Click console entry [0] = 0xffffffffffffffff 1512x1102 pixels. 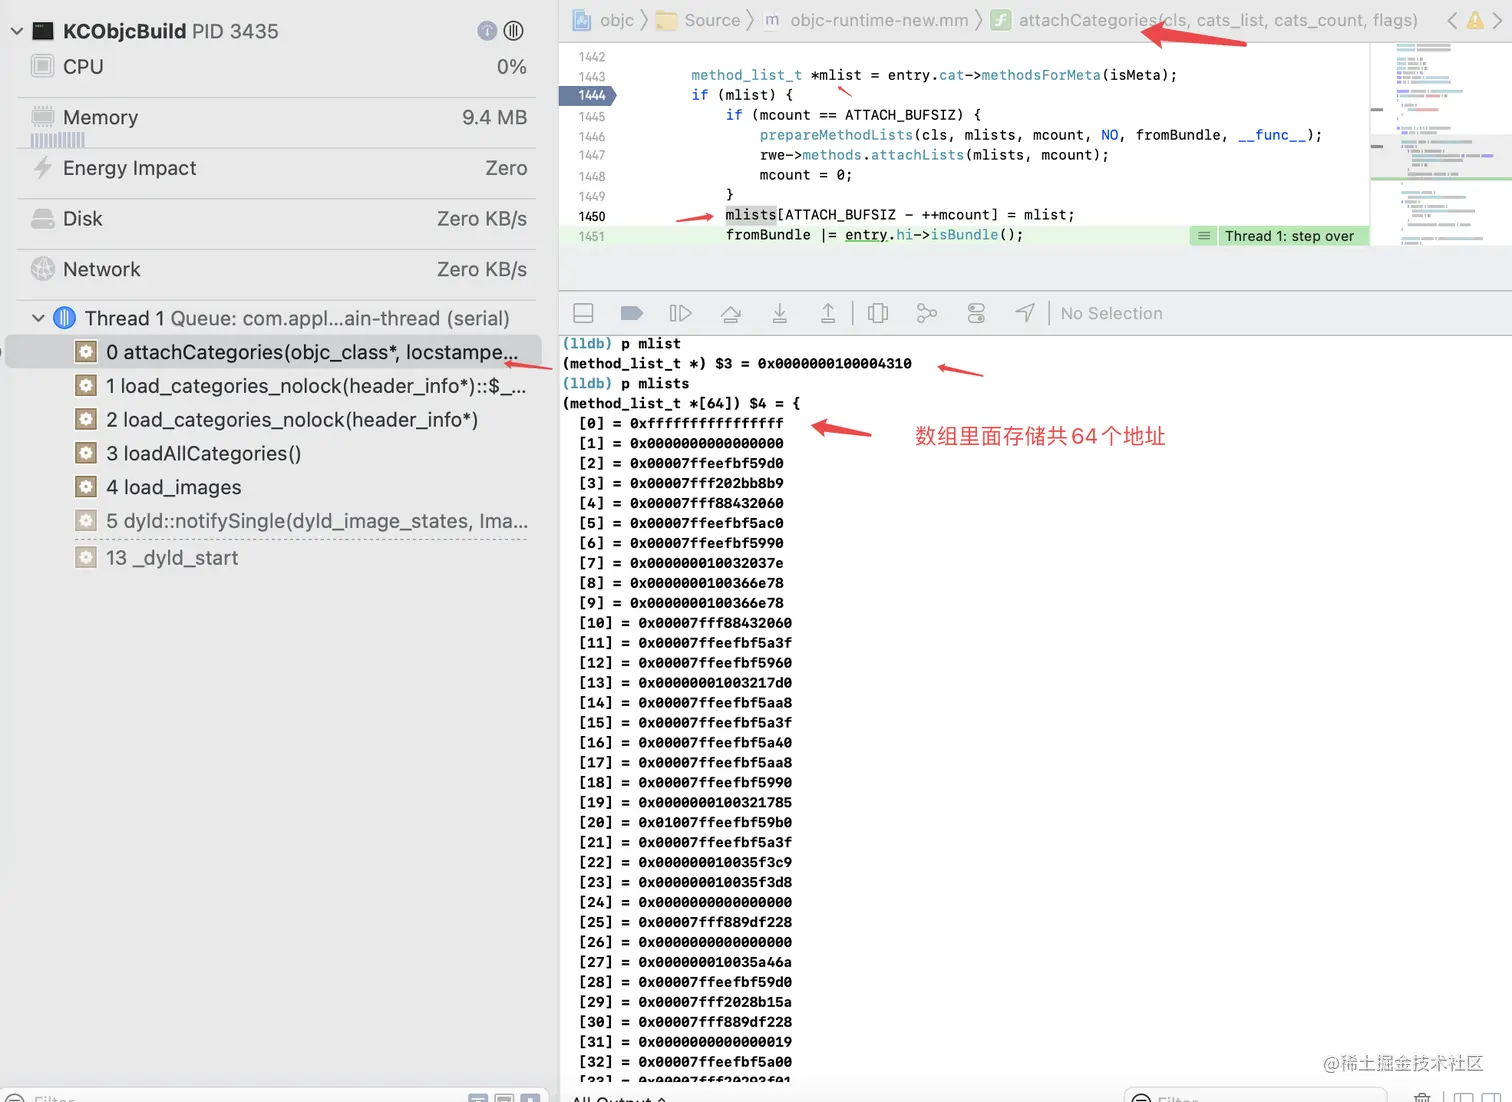click(681, 423)
